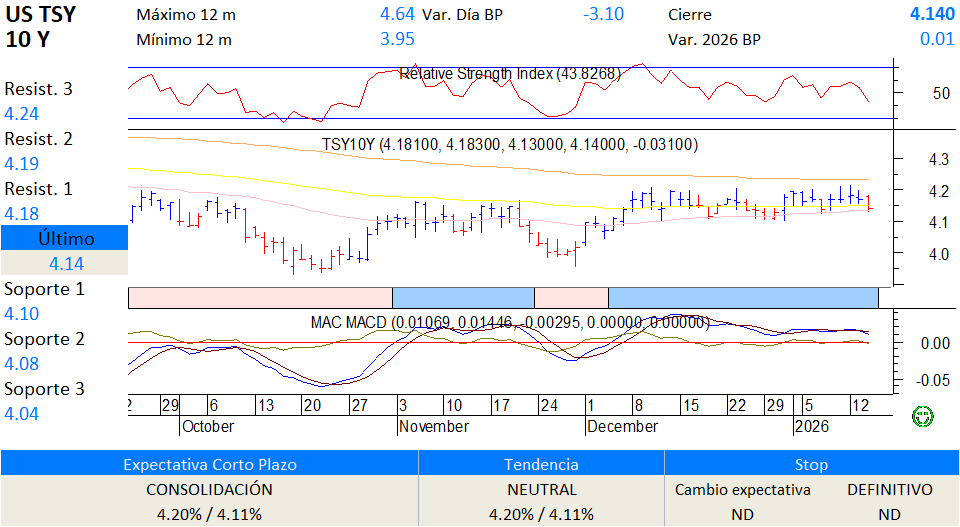Click the wide pink band on the left

(x=260, y=297)
